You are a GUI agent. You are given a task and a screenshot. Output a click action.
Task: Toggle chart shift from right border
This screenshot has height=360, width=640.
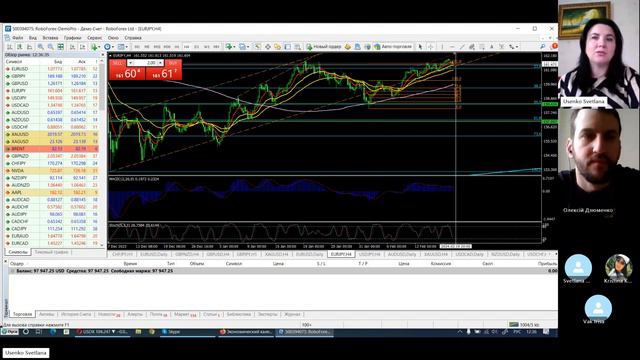click(x=82, y=47)
